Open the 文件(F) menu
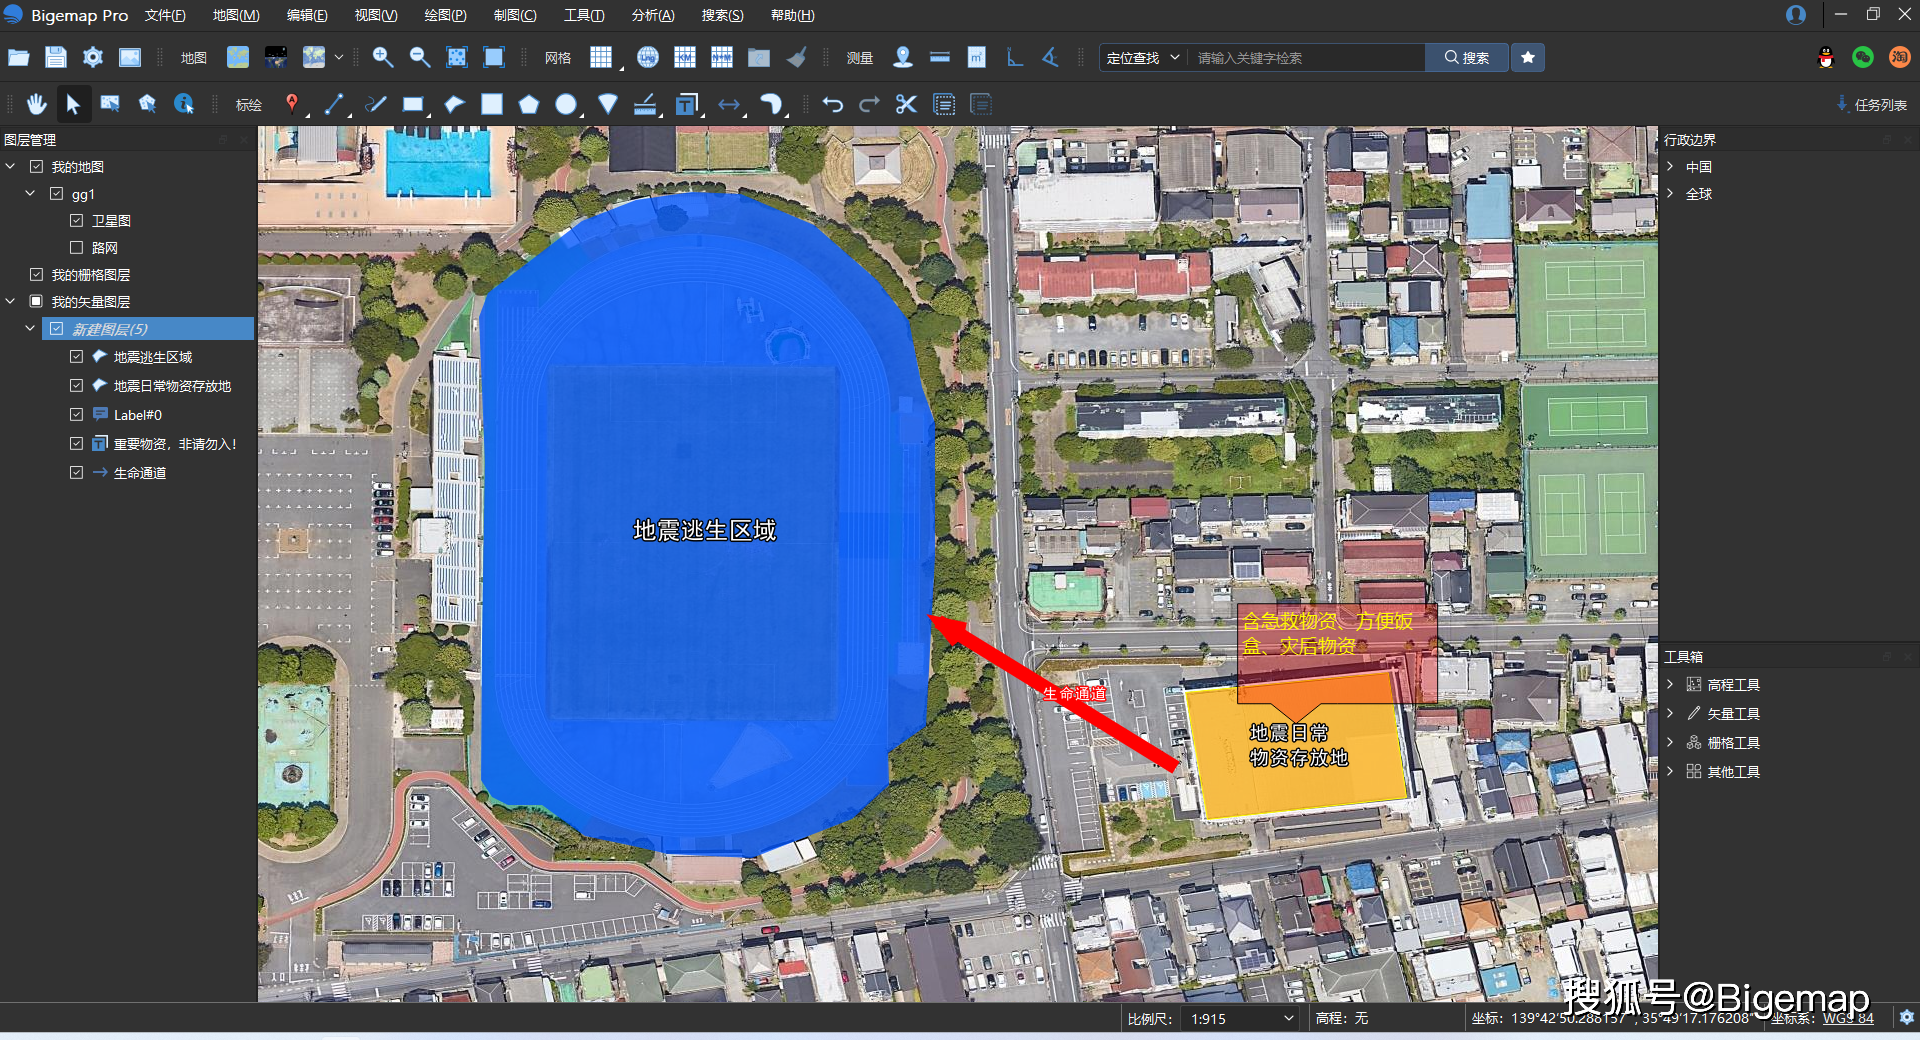Image resolution: width=1920 pixels, height=1040 pixels. [x=165, y=15]
